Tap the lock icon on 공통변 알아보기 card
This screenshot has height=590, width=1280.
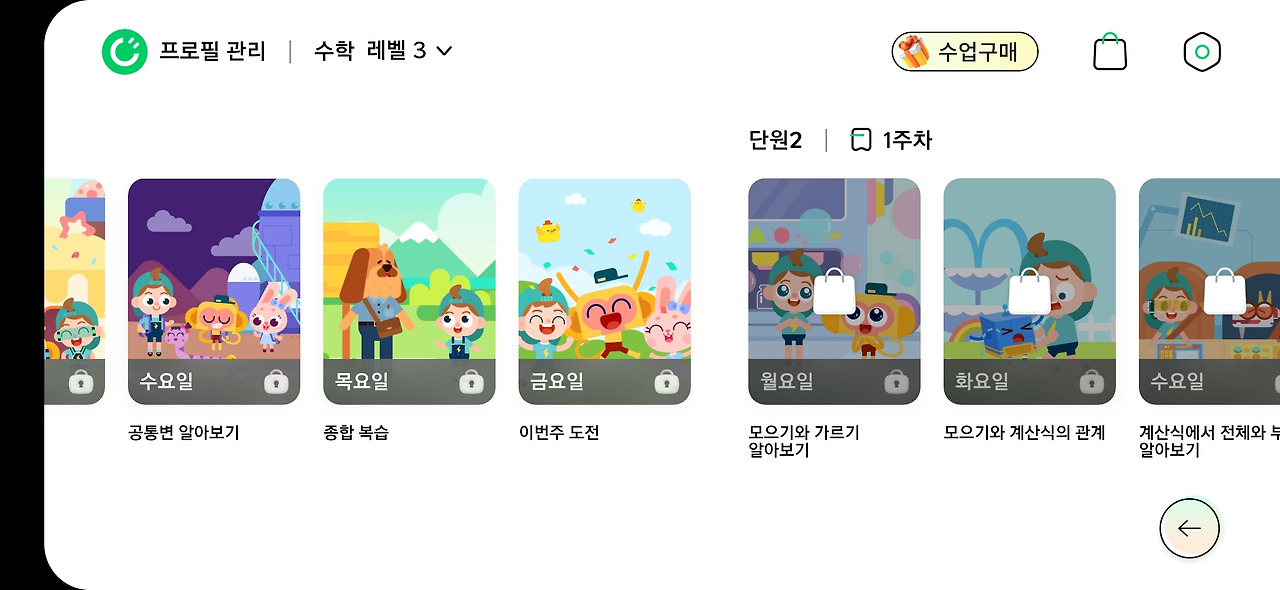(x=276, y=382)
